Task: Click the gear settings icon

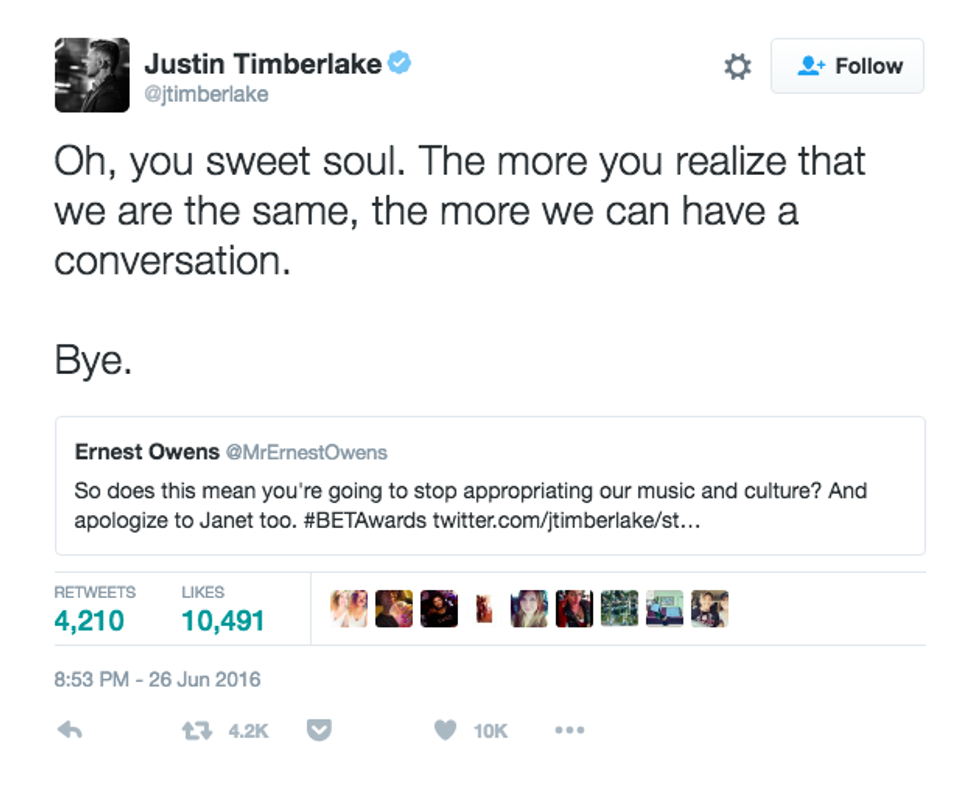Action: pos(737,67)
